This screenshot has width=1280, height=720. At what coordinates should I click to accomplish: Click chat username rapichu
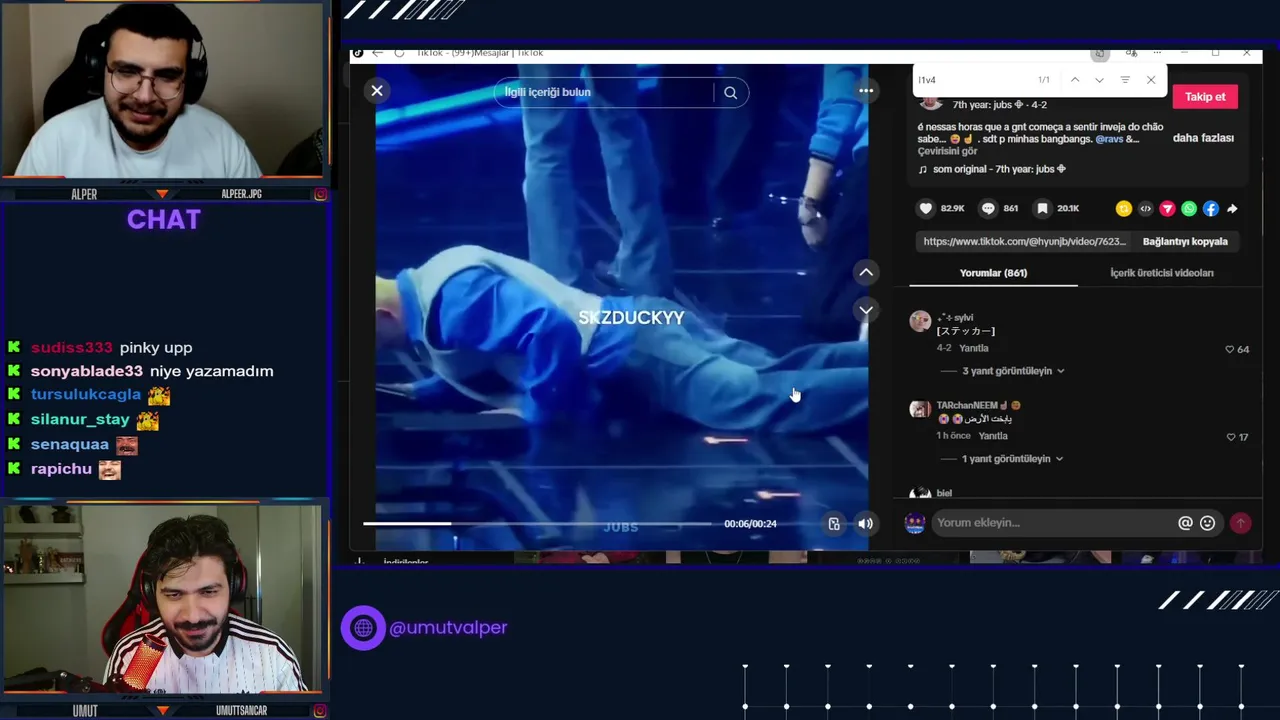pyautogui.click(x=61, y=468)
